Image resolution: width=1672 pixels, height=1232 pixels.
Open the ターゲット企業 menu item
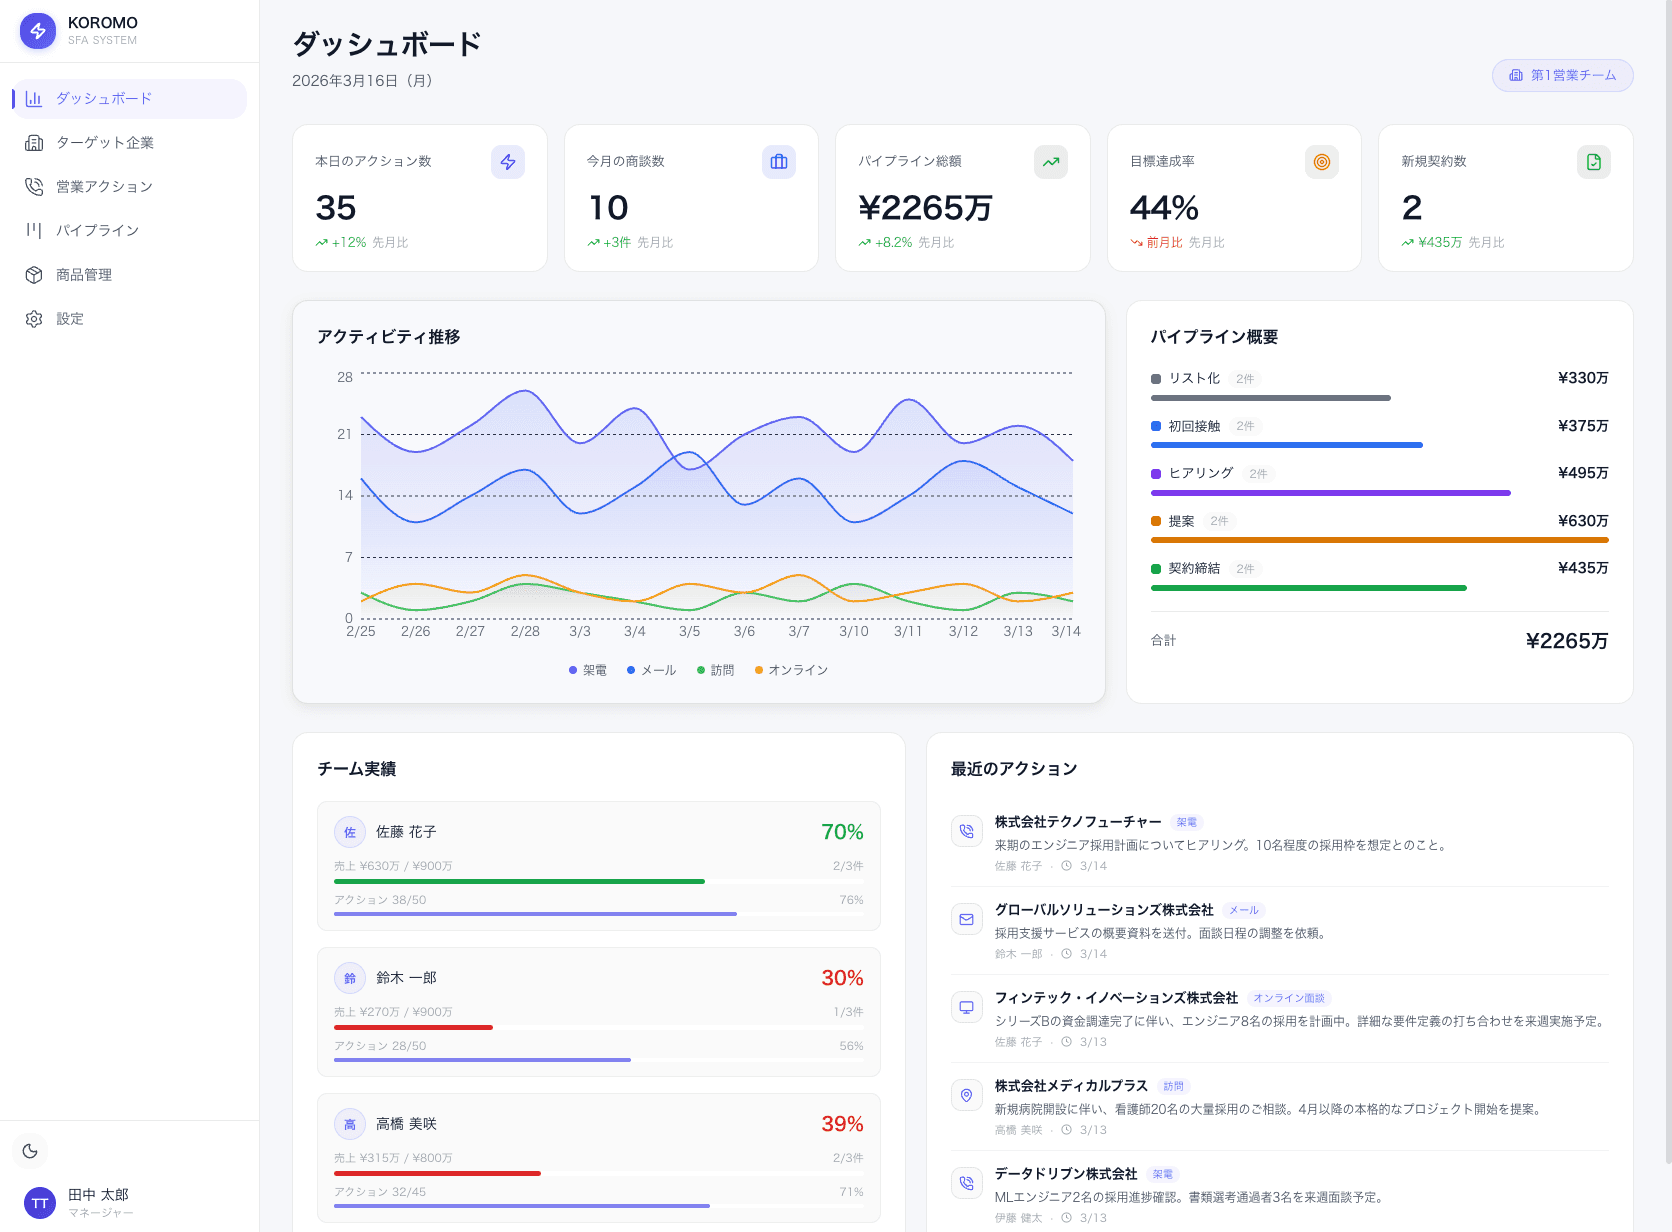coord(105,143)
